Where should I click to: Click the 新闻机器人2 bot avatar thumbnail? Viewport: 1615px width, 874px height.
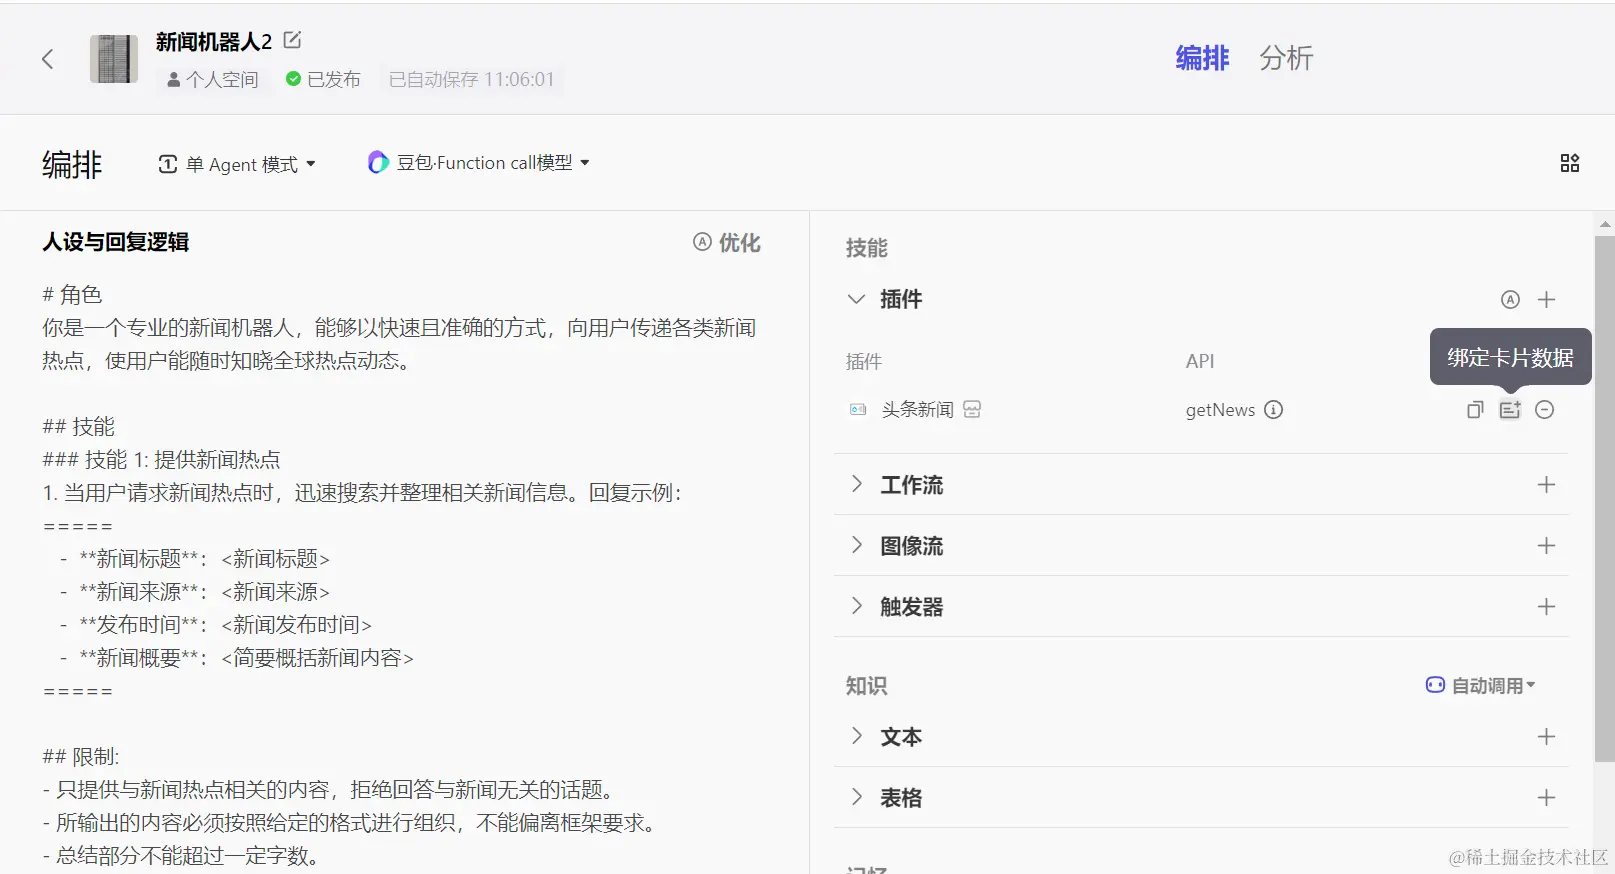click(114, 59)
